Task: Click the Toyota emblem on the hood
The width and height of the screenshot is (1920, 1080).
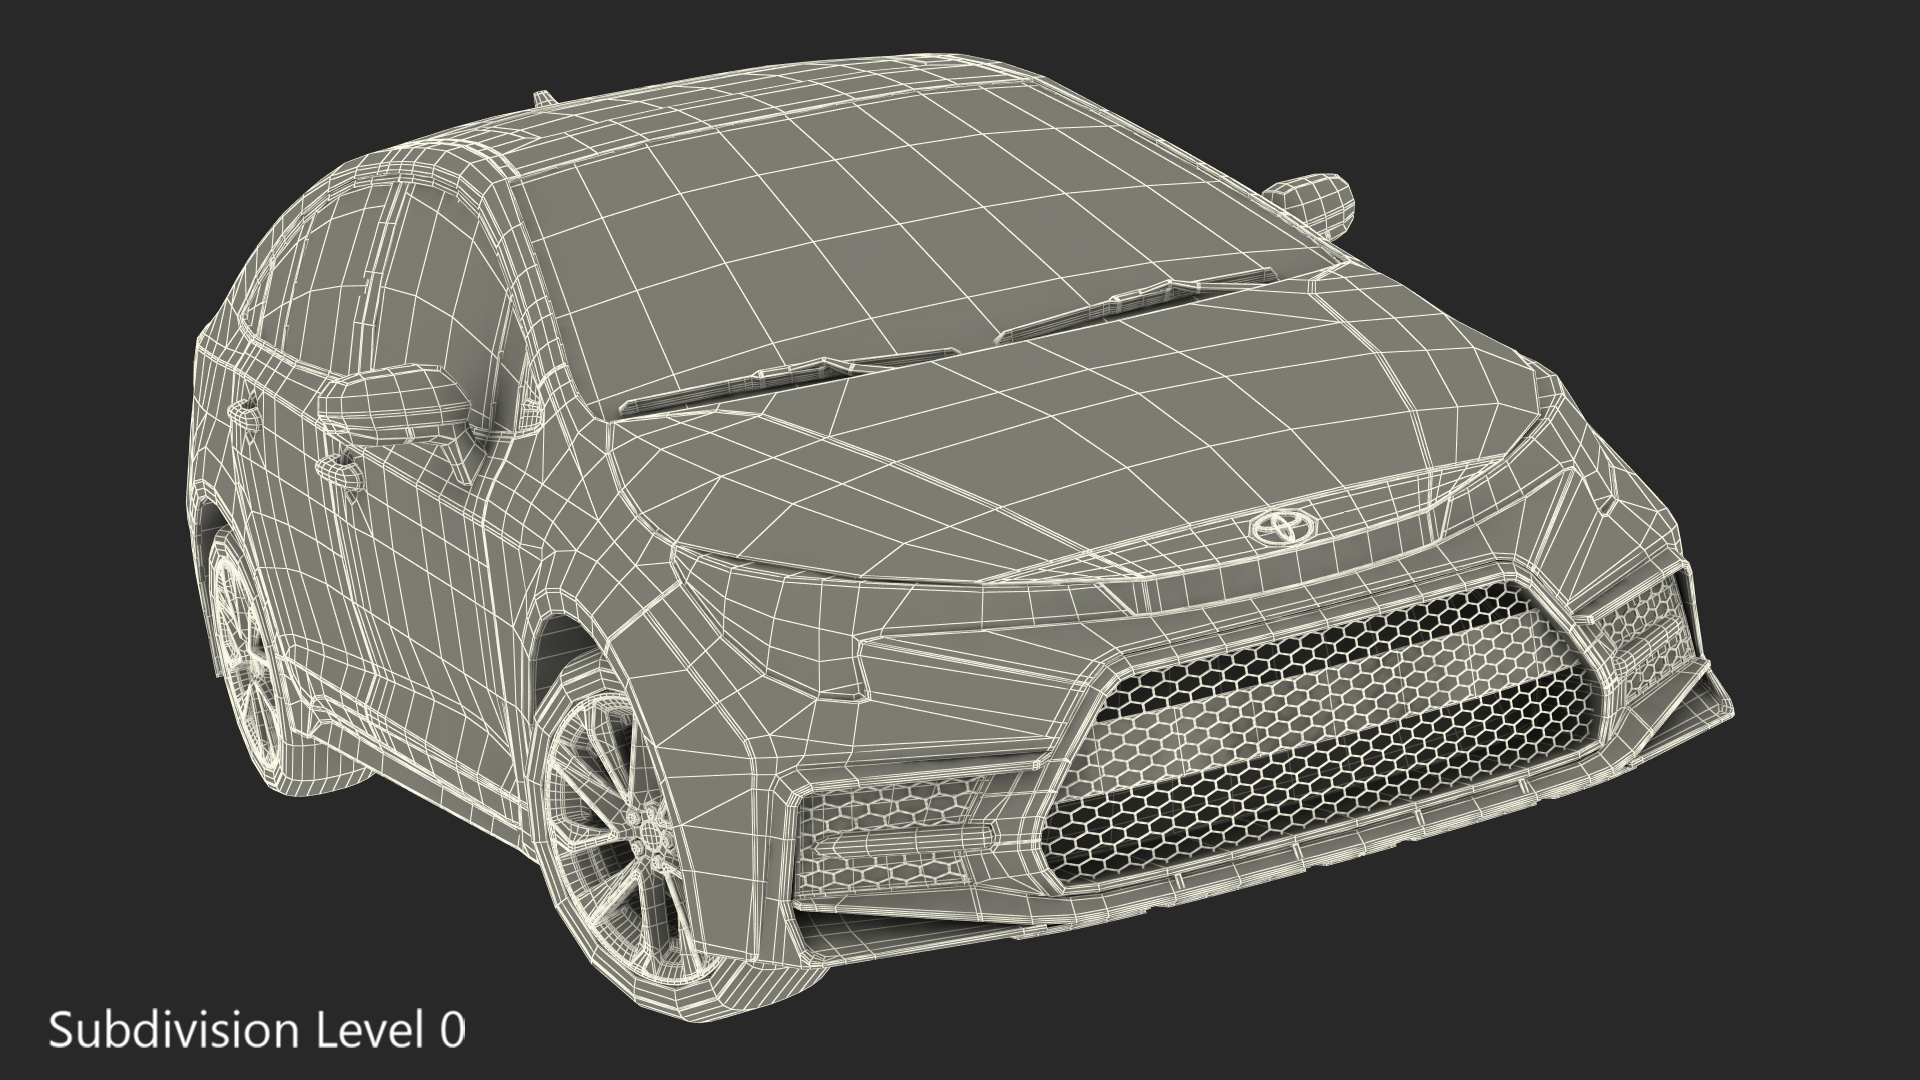Action: 1285,527
